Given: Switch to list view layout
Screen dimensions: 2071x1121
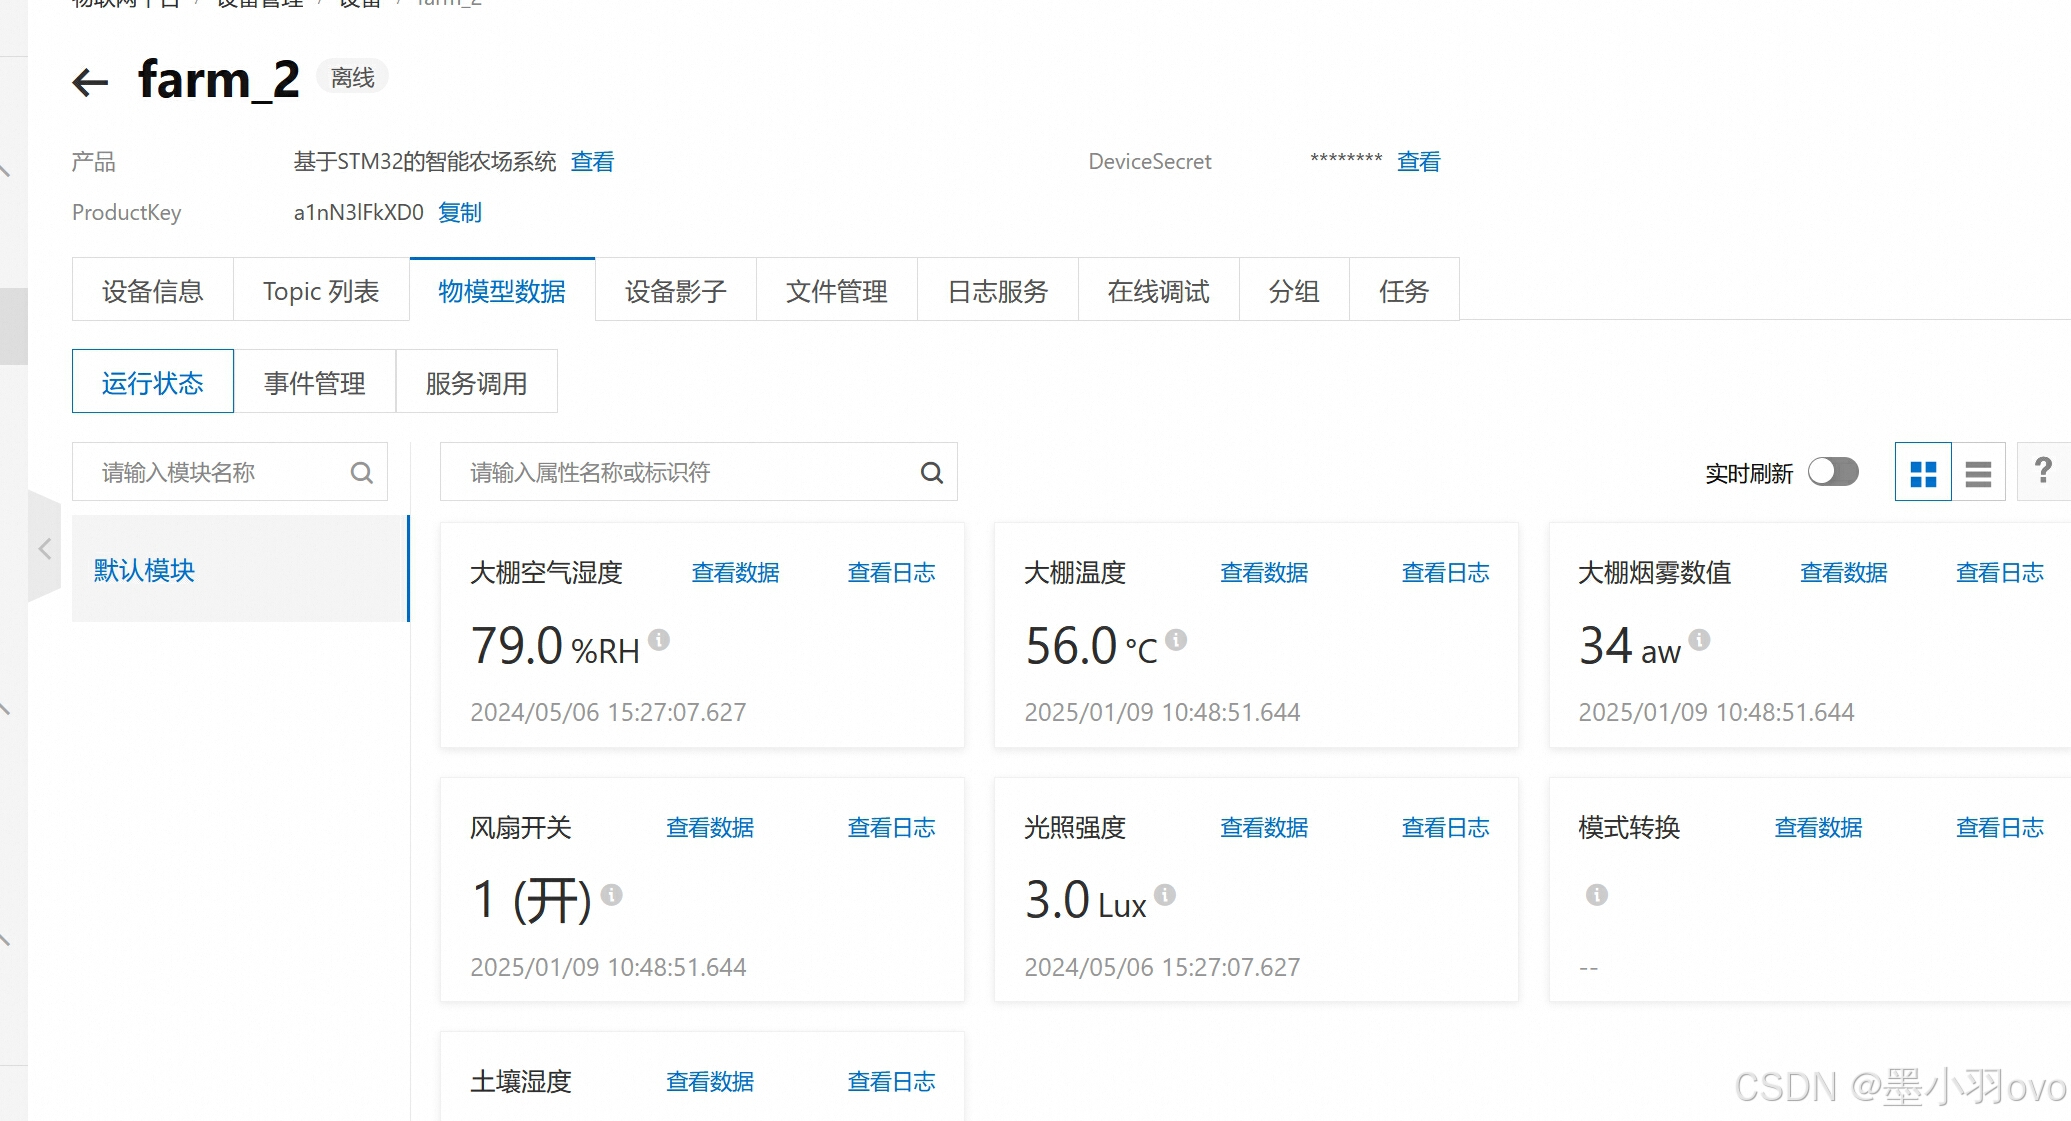Looking at the screenshot, I should coord(1977,473).
